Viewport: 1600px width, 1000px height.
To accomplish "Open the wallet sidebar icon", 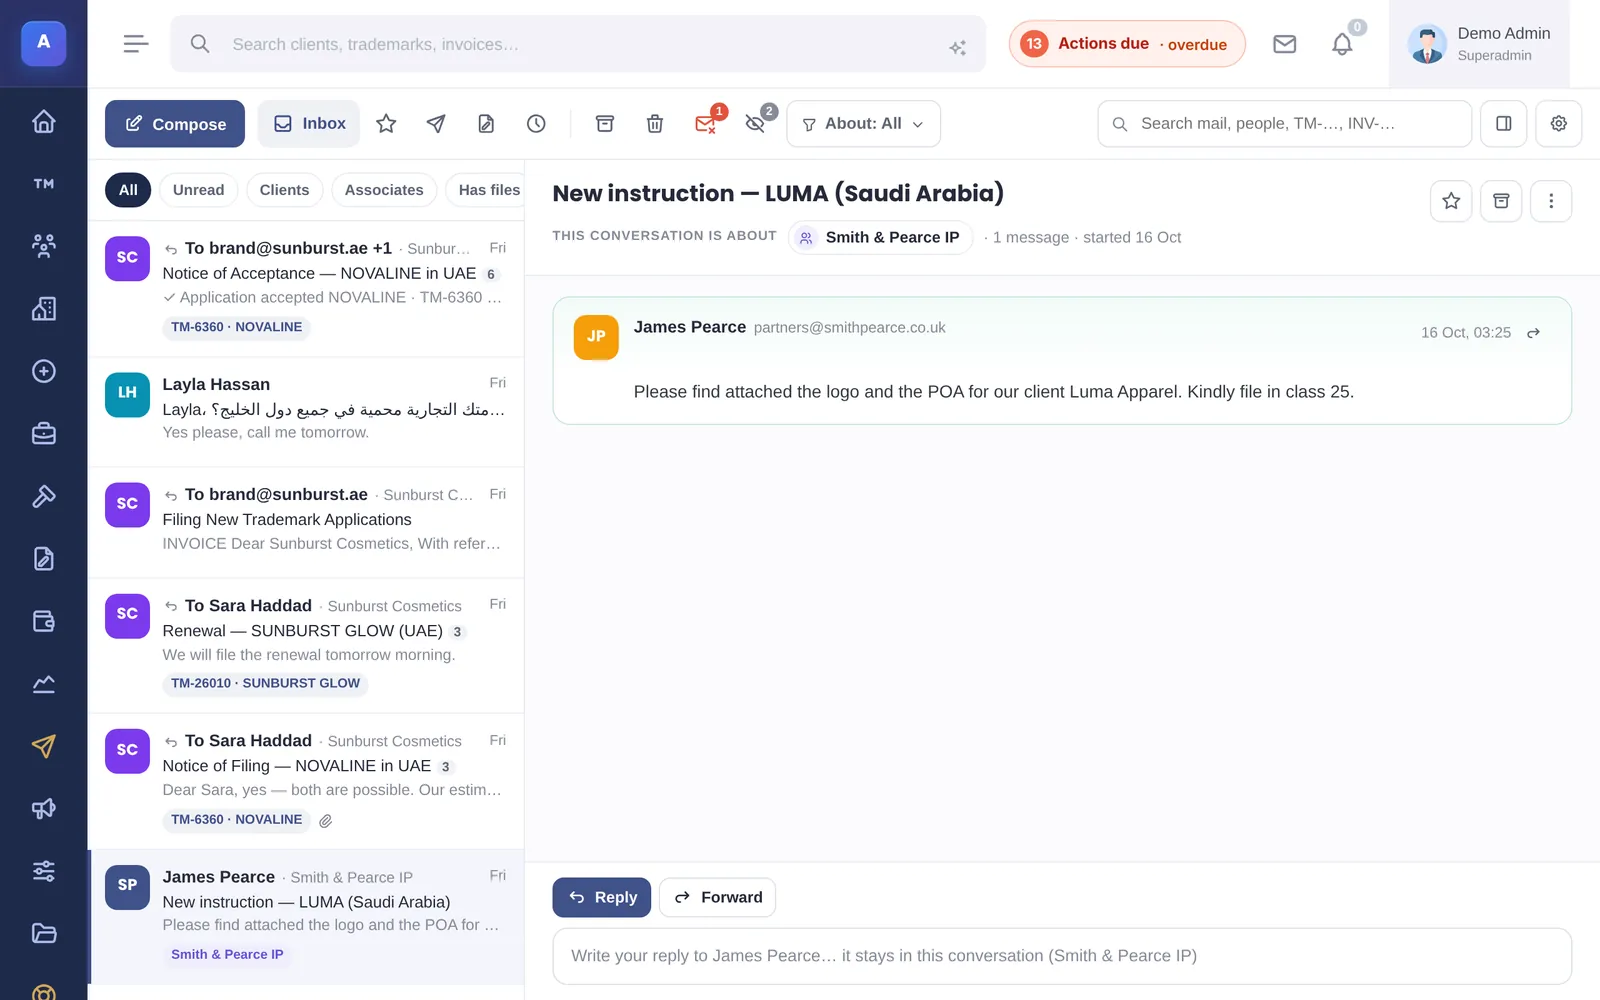I will [43, 621].
